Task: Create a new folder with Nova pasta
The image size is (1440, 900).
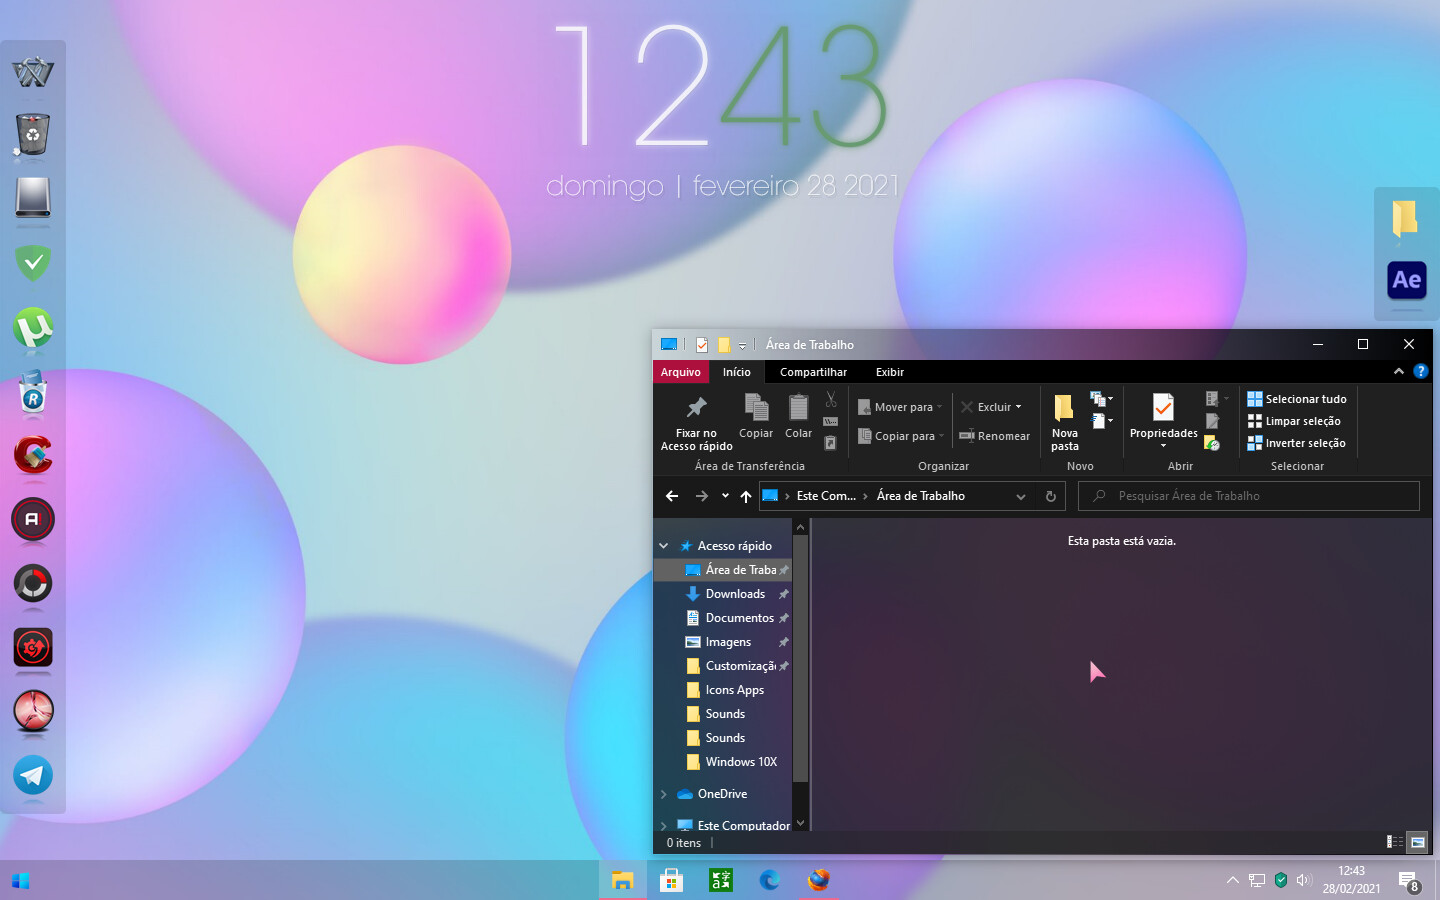Action: coord(1065,422)
